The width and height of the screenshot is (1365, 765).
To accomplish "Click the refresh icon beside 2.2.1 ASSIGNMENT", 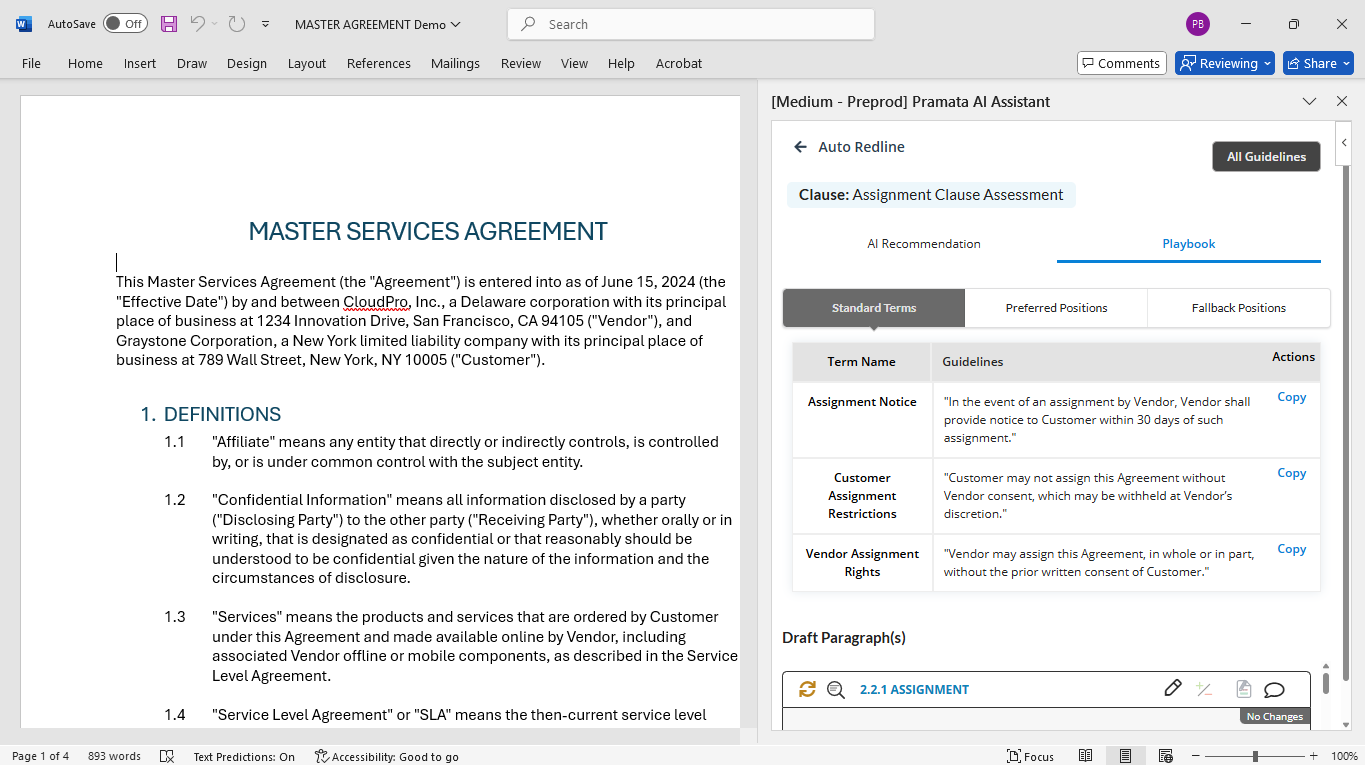I will pos(807,689).
